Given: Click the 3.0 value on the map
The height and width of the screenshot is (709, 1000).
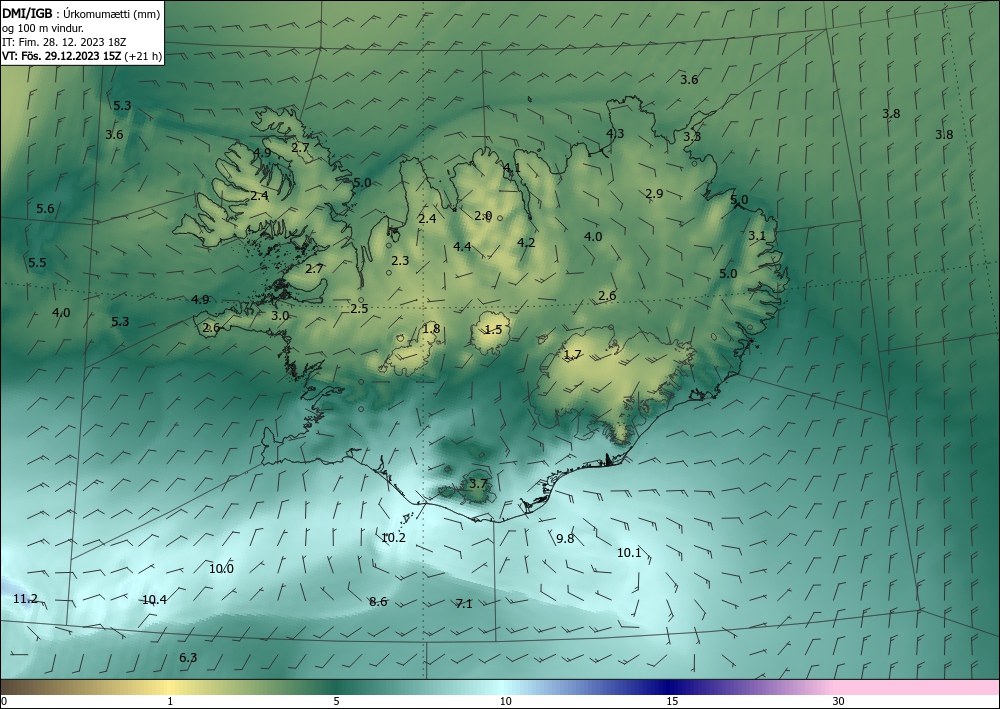Looking at the screenshot, I should click(x=280, y=316).
